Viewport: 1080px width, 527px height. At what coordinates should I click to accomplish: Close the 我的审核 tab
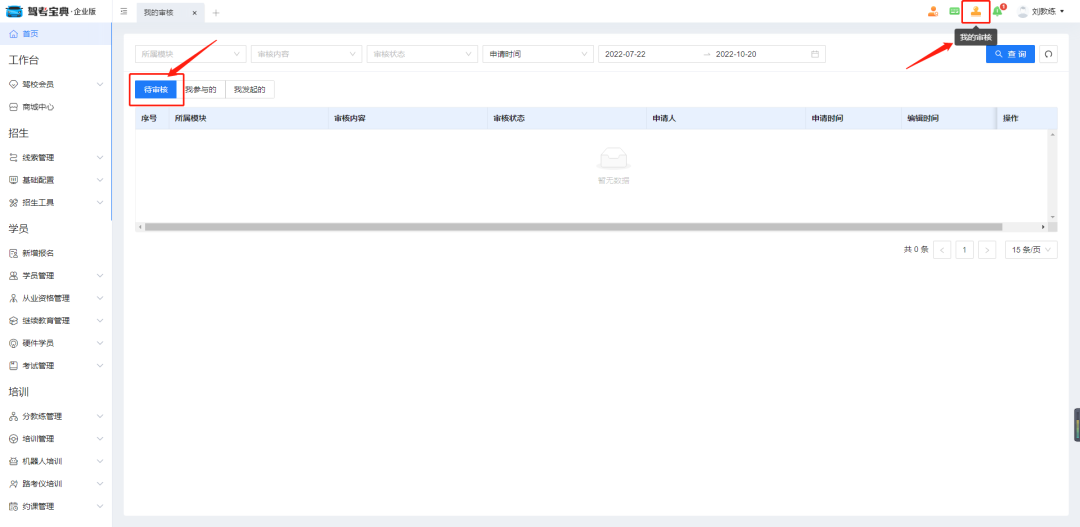click(194, 13)
